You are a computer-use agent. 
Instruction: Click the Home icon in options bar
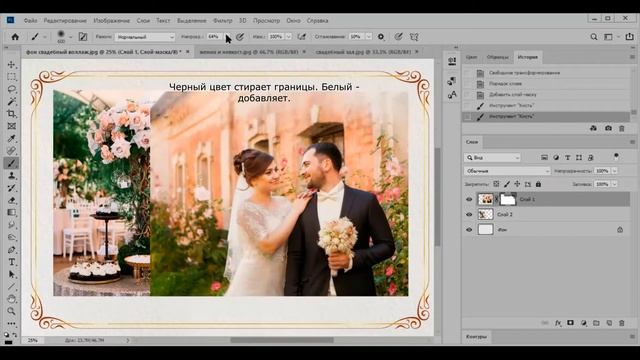pyautogui.click(x=15, y=37)
